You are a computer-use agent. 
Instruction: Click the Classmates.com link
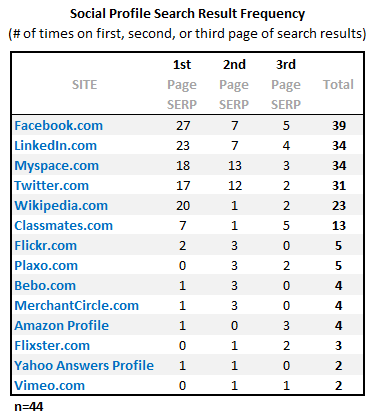pos(63,226)
